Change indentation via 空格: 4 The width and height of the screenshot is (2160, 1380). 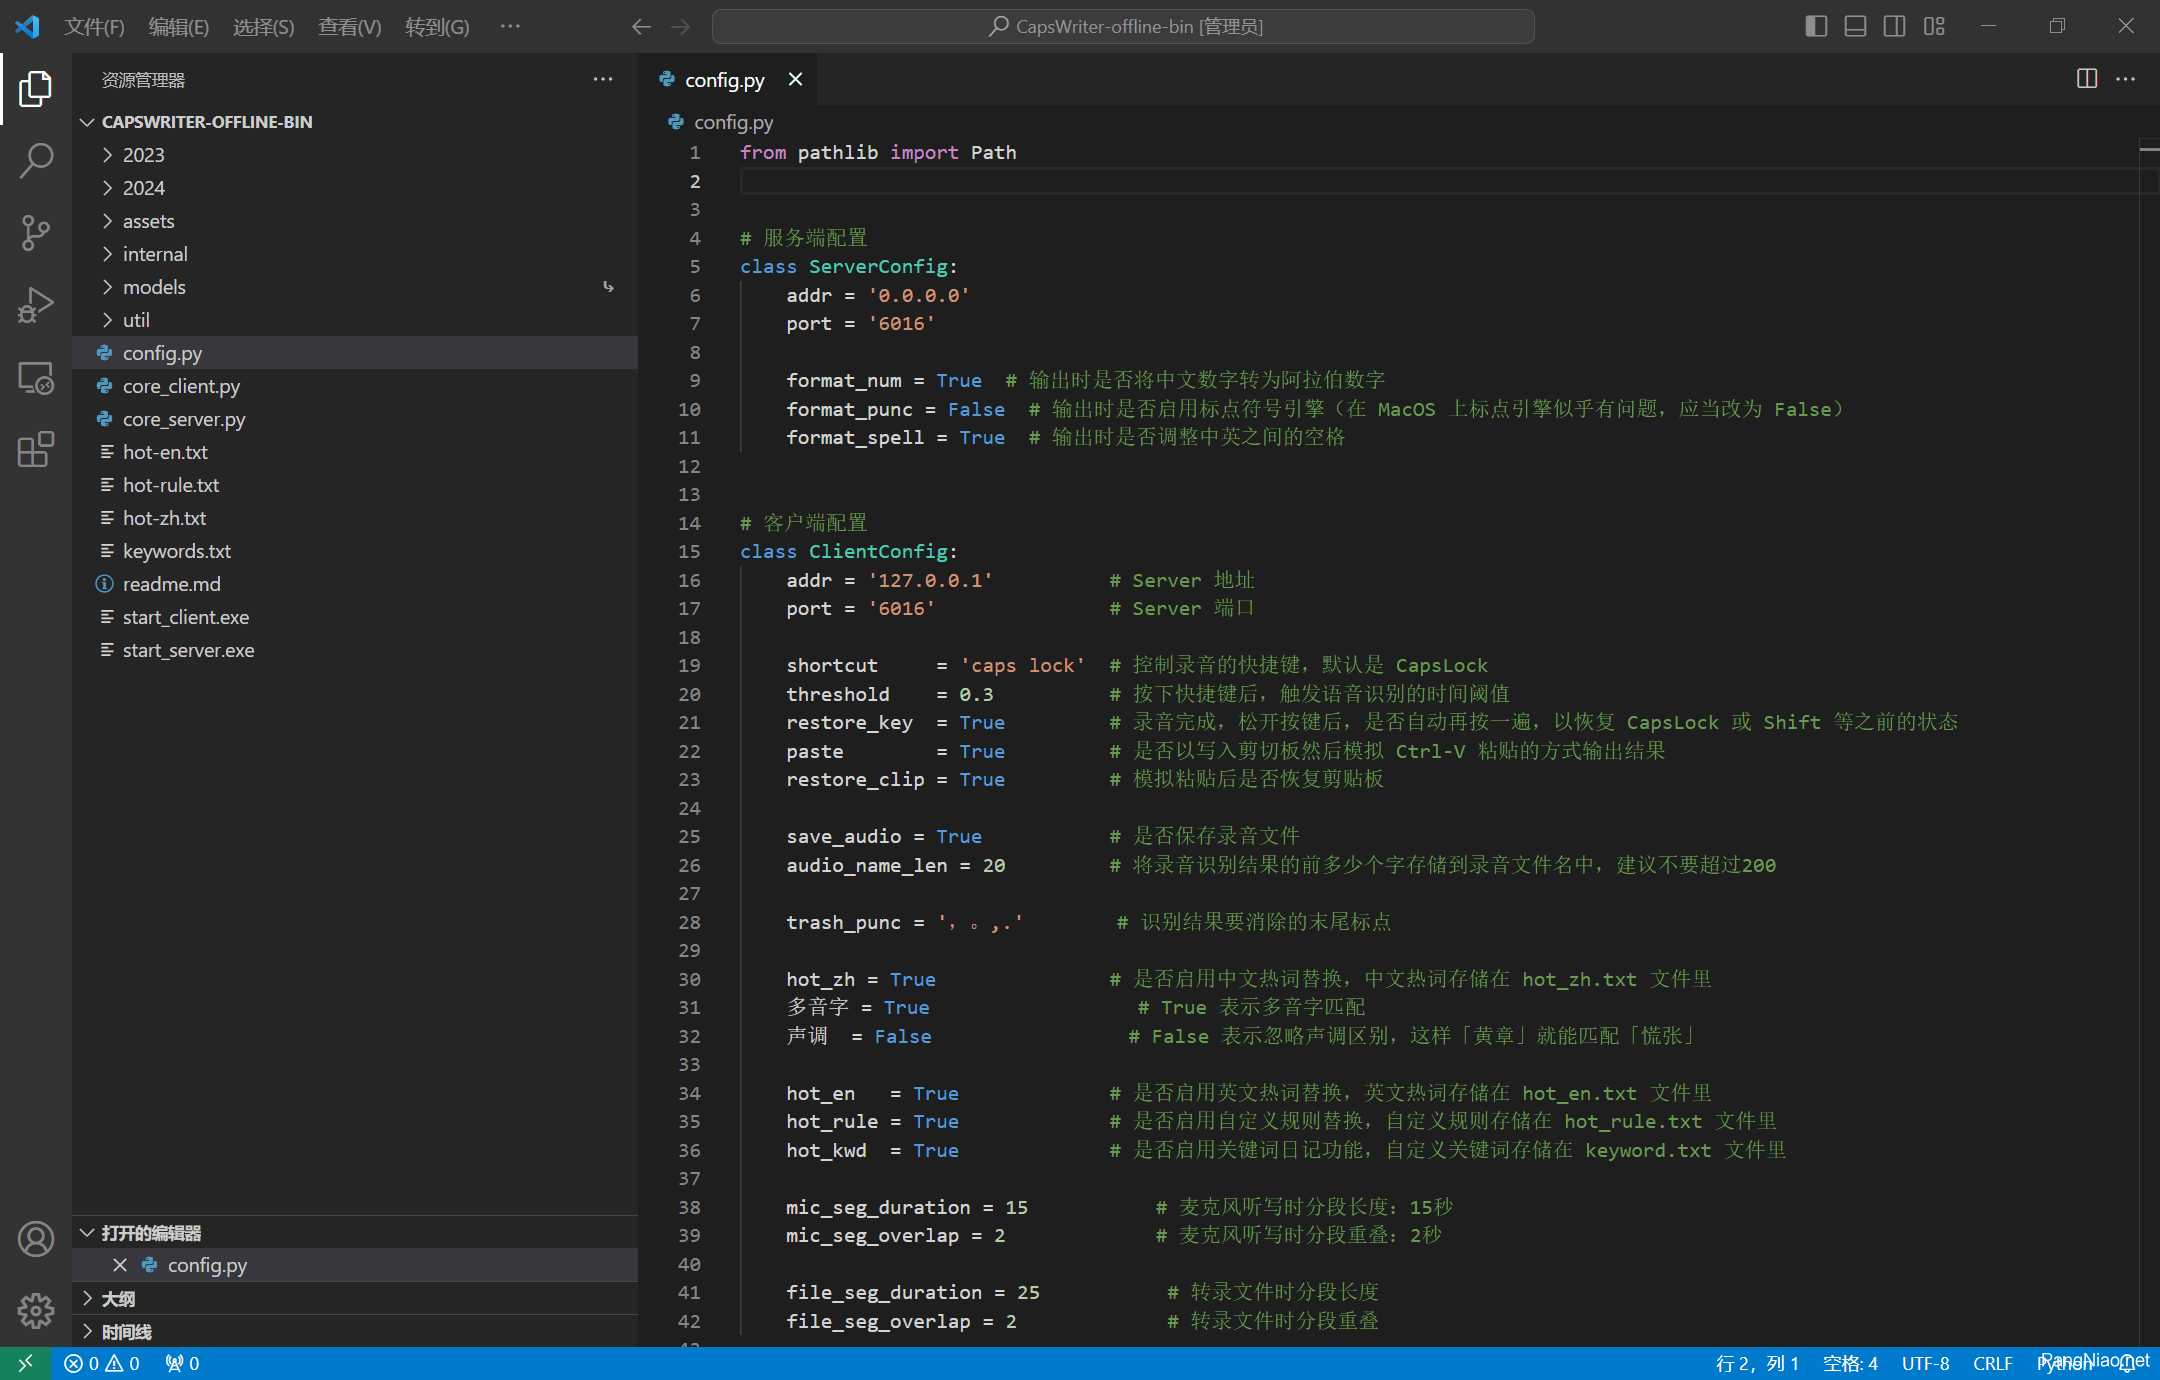1850,1363
